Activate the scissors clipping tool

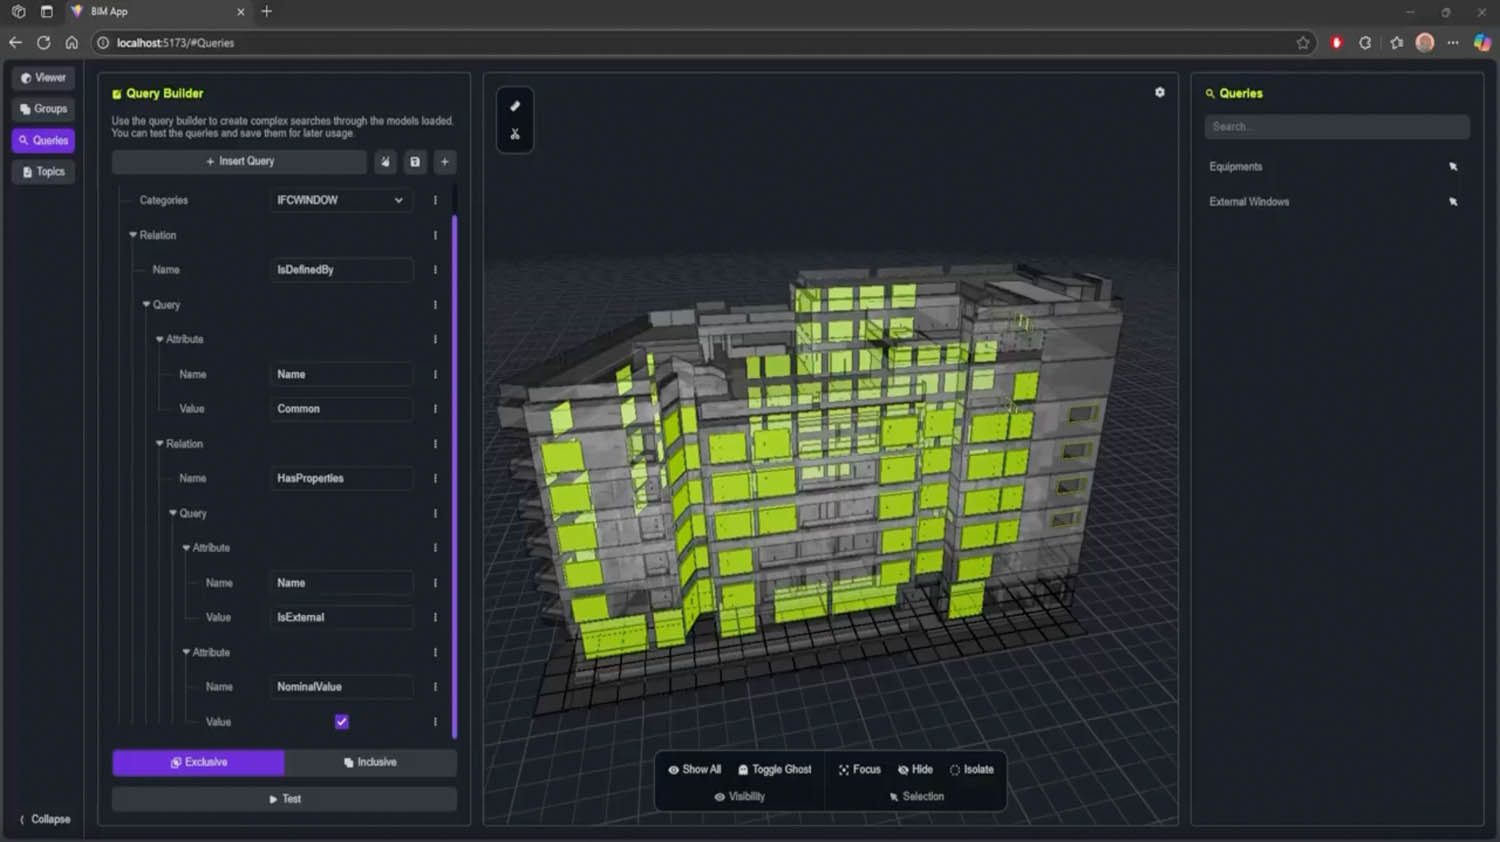click(515, 134)
